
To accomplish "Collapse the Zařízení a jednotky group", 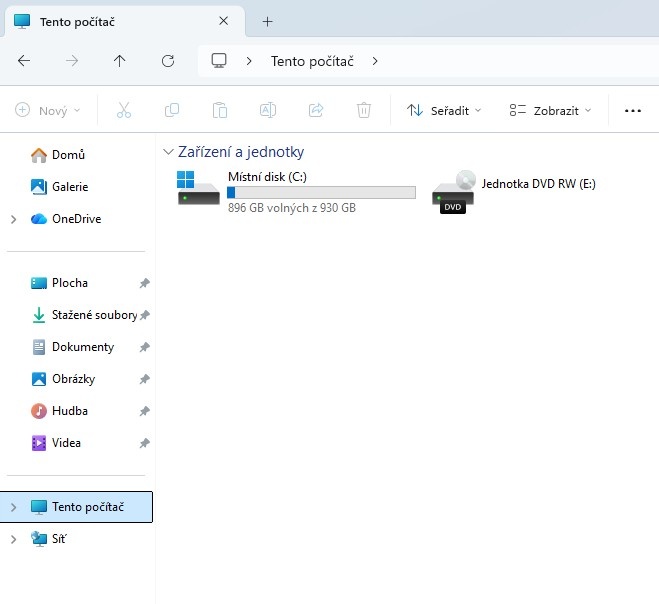I will (167, 153).
